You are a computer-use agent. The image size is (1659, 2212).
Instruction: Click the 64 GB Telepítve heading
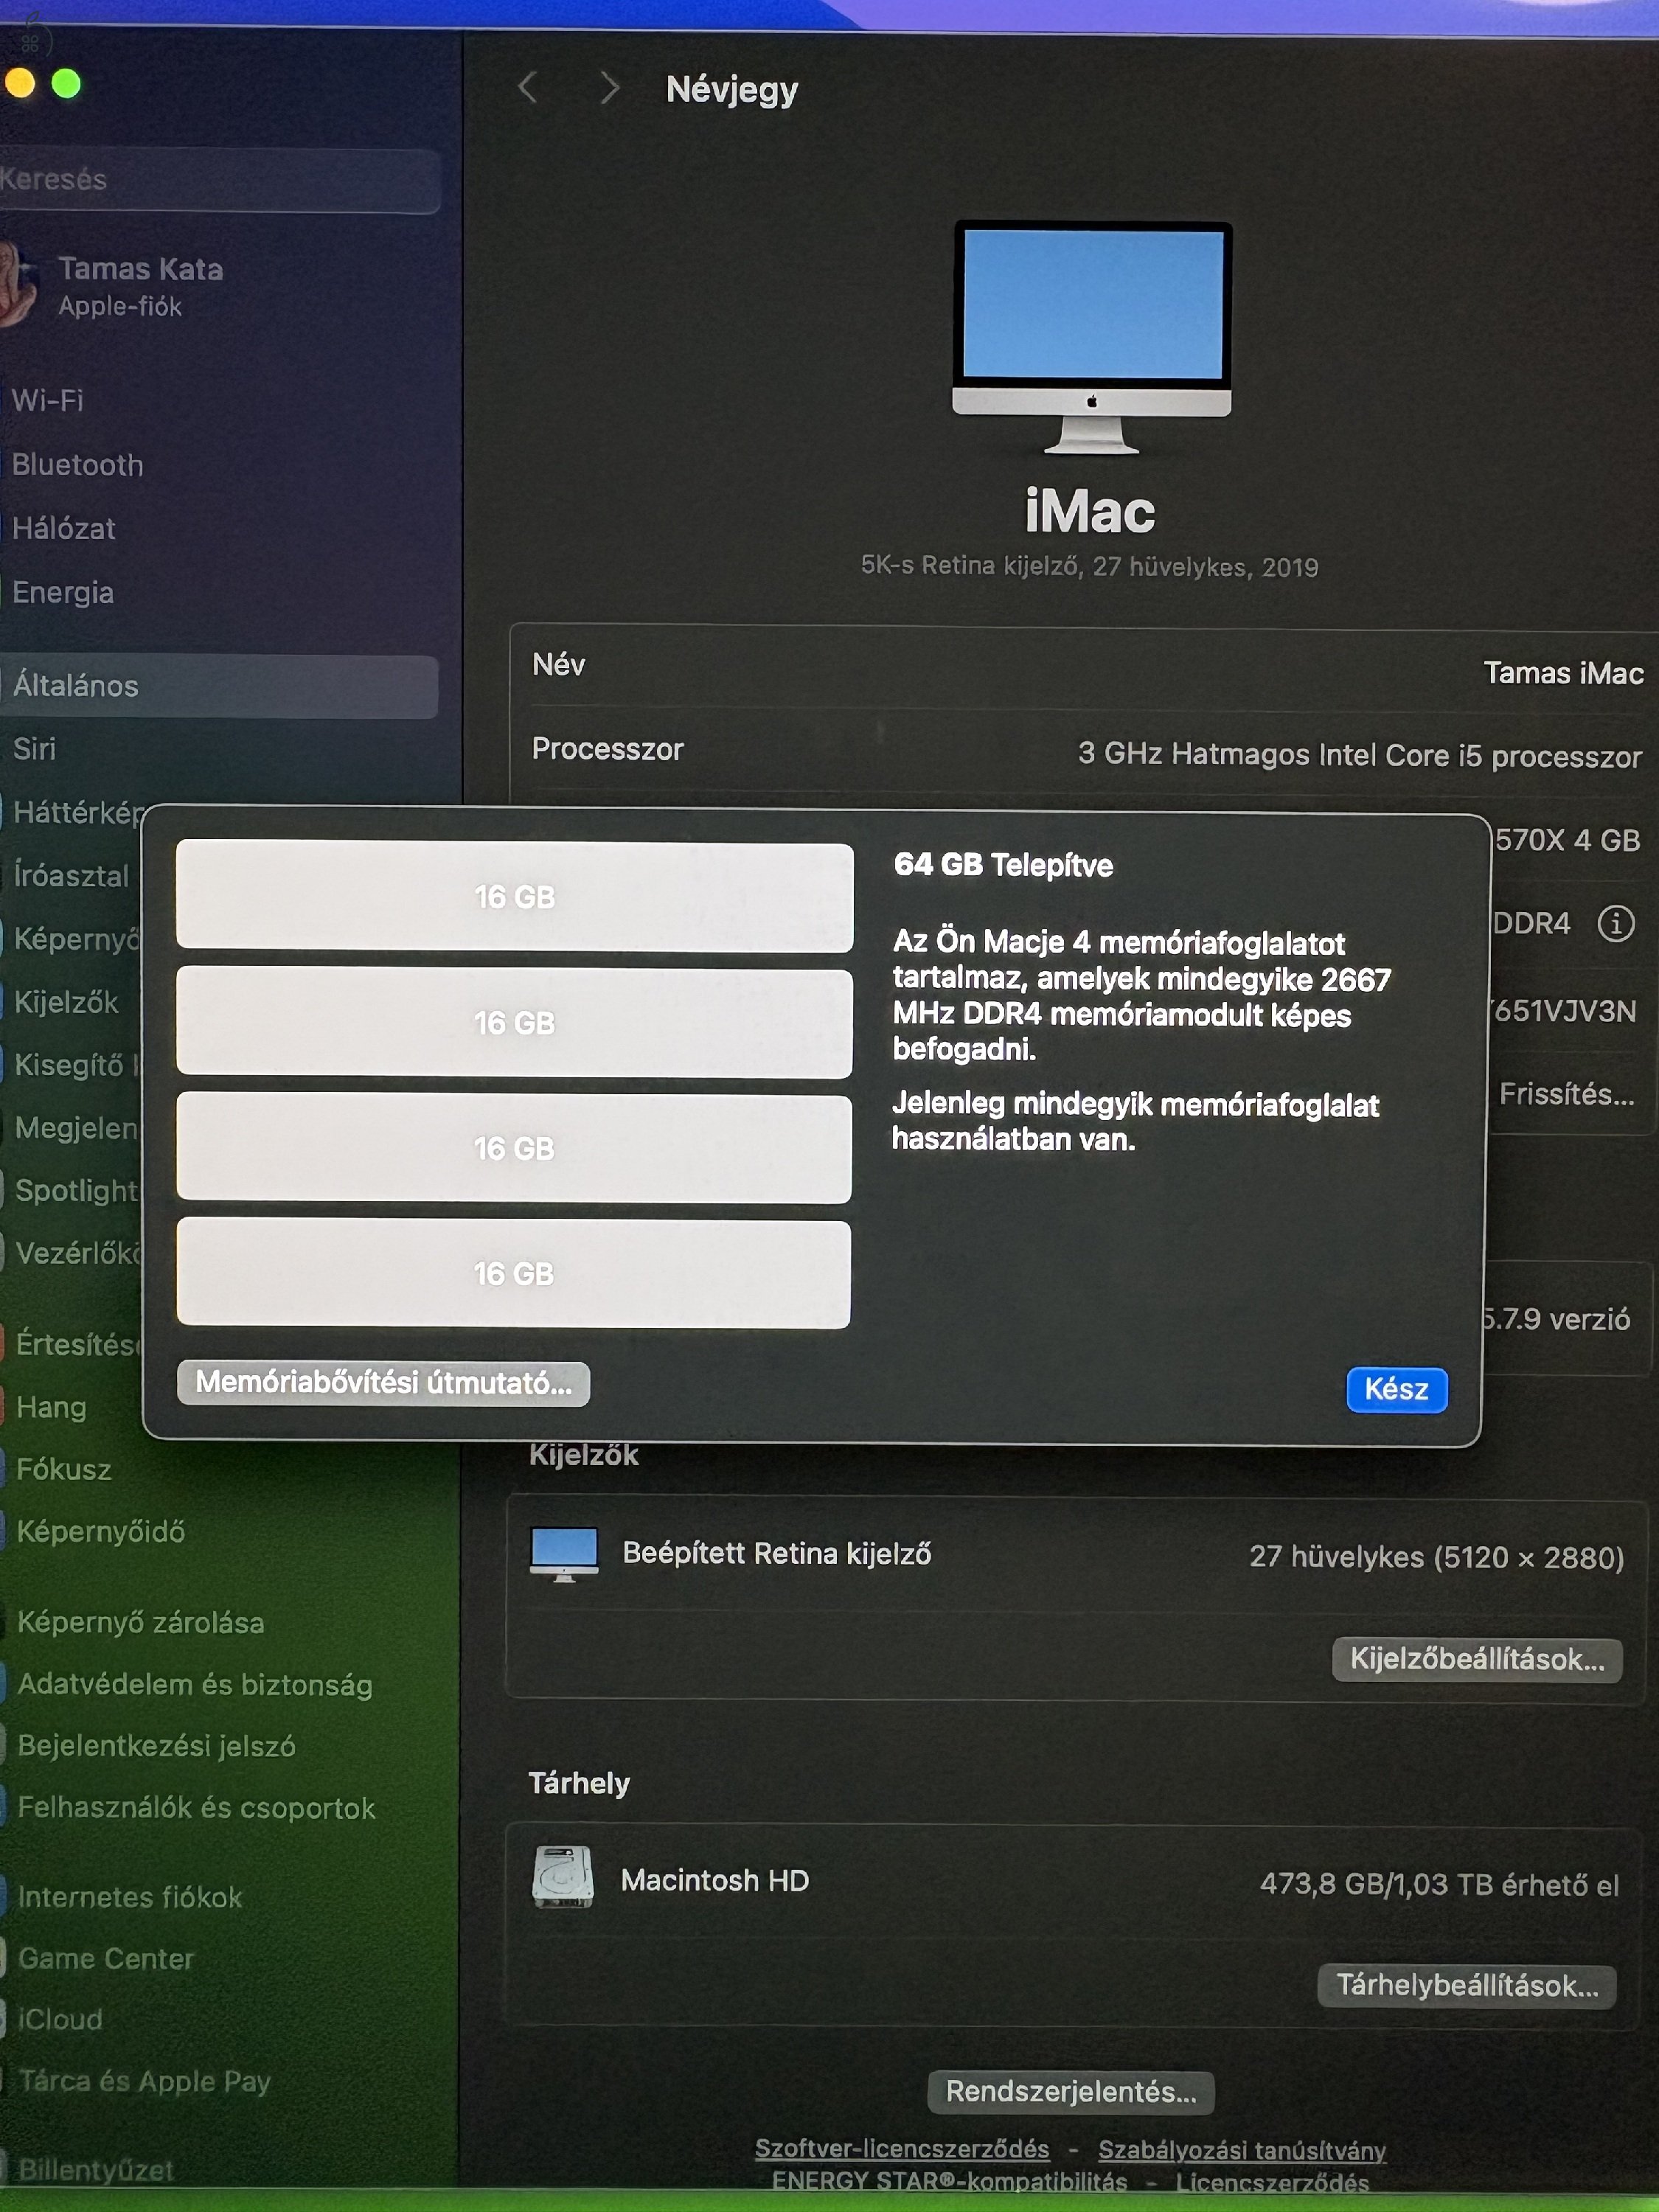(1003, 865)
